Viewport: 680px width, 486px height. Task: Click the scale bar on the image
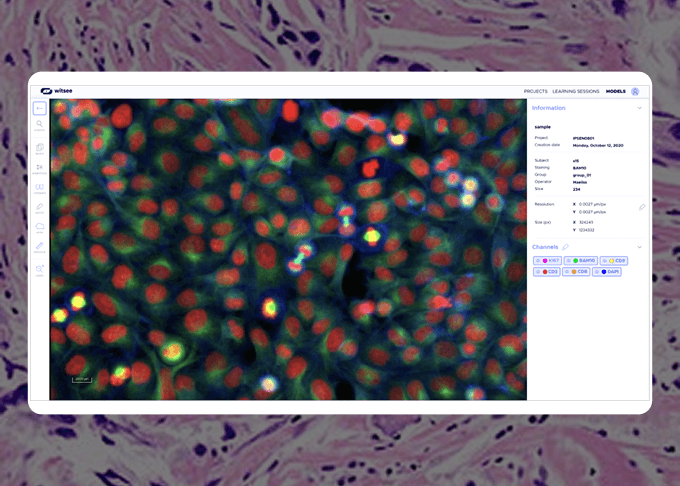pos(82,379)
